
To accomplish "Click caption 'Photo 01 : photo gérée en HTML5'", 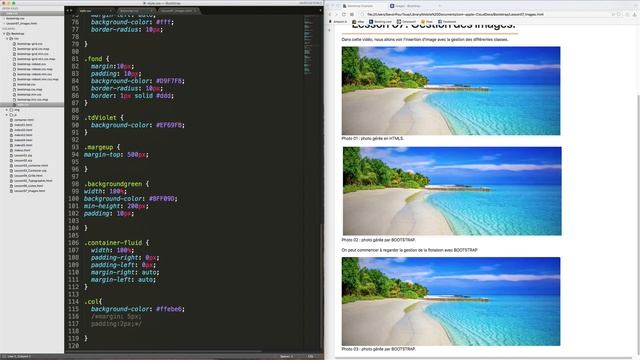I will click(372, 138).
